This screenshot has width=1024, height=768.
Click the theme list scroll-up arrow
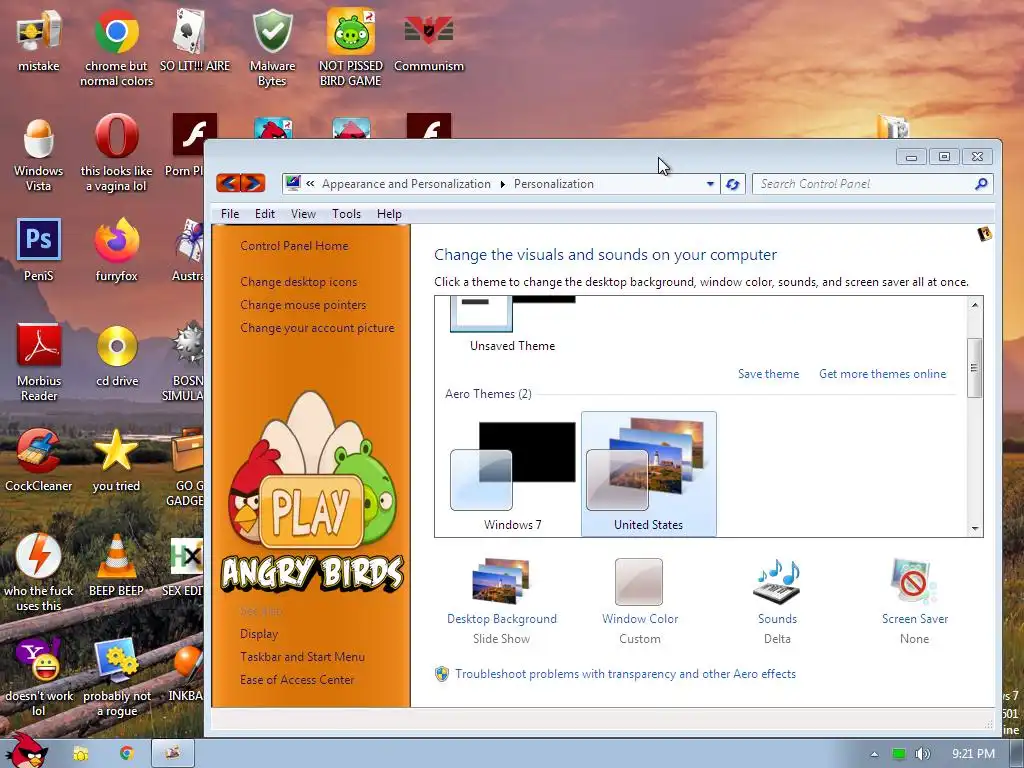975,305
